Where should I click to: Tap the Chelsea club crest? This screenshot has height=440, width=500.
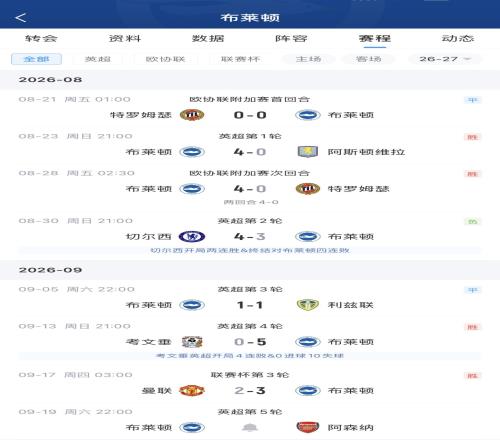coord(192,237)
